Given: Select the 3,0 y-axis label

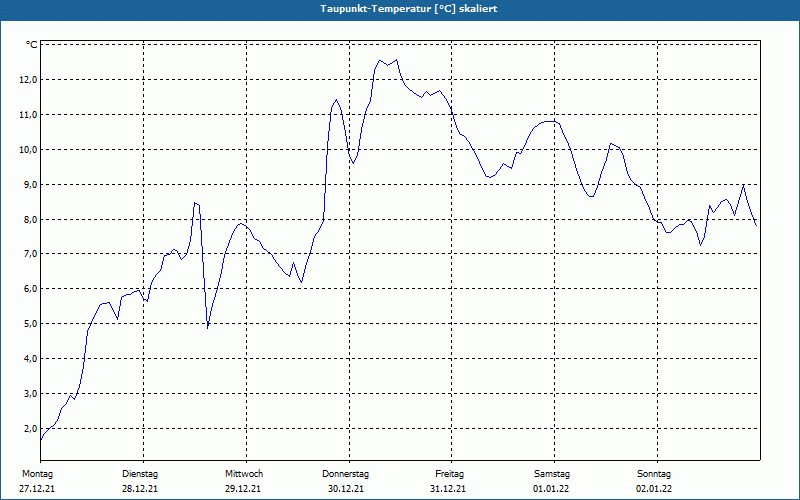Looking at the screenshot, I should coord(30,393).
